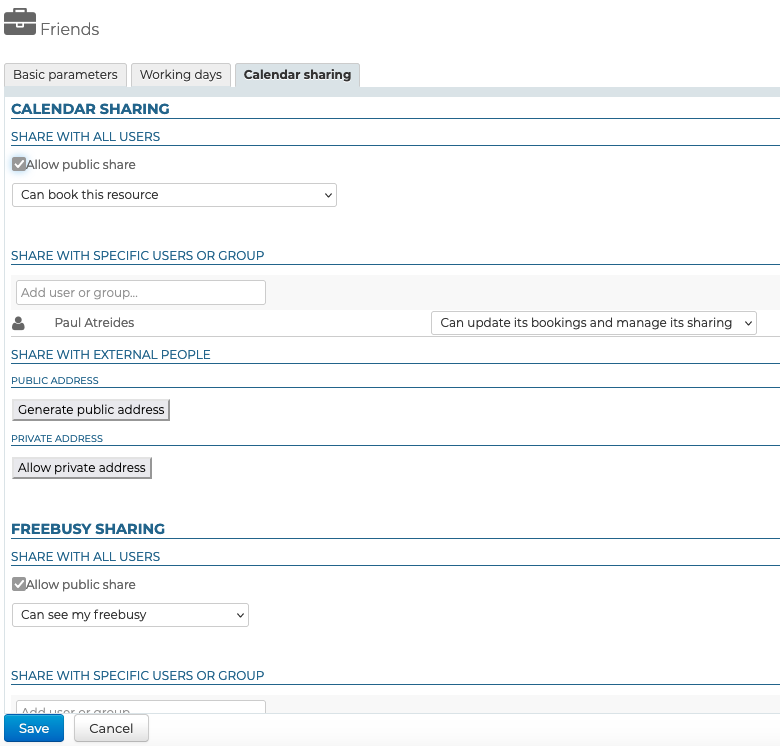Click the Calendar Sharing section heading

tap(90, 109)
